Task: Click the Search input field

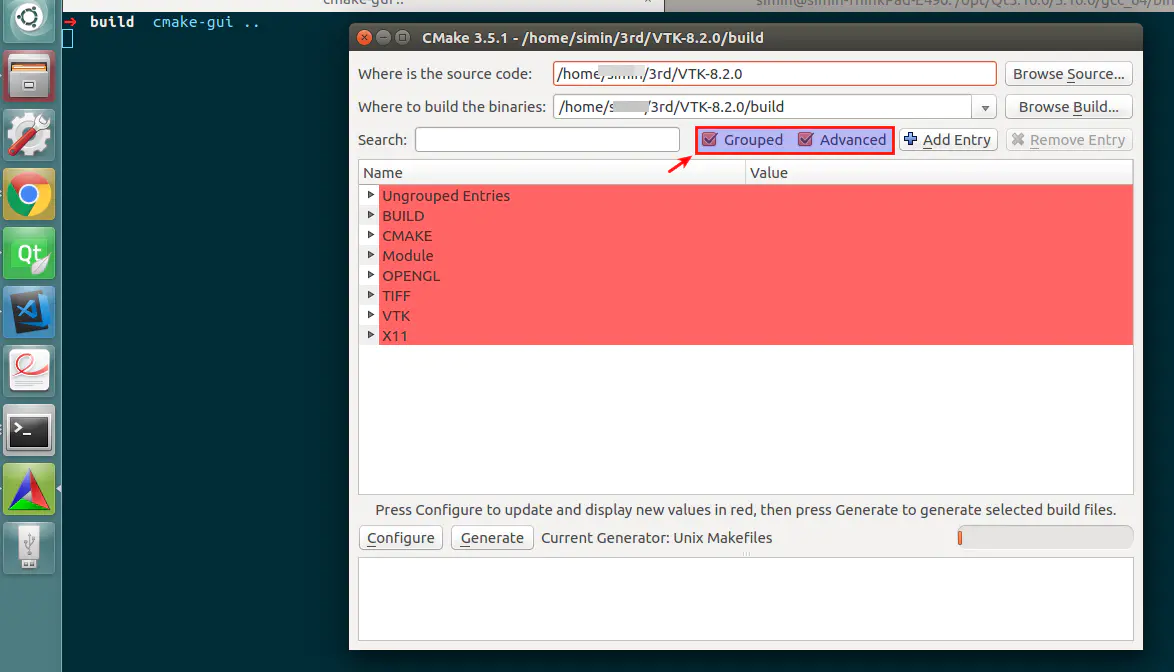Action: coord(547,140)
